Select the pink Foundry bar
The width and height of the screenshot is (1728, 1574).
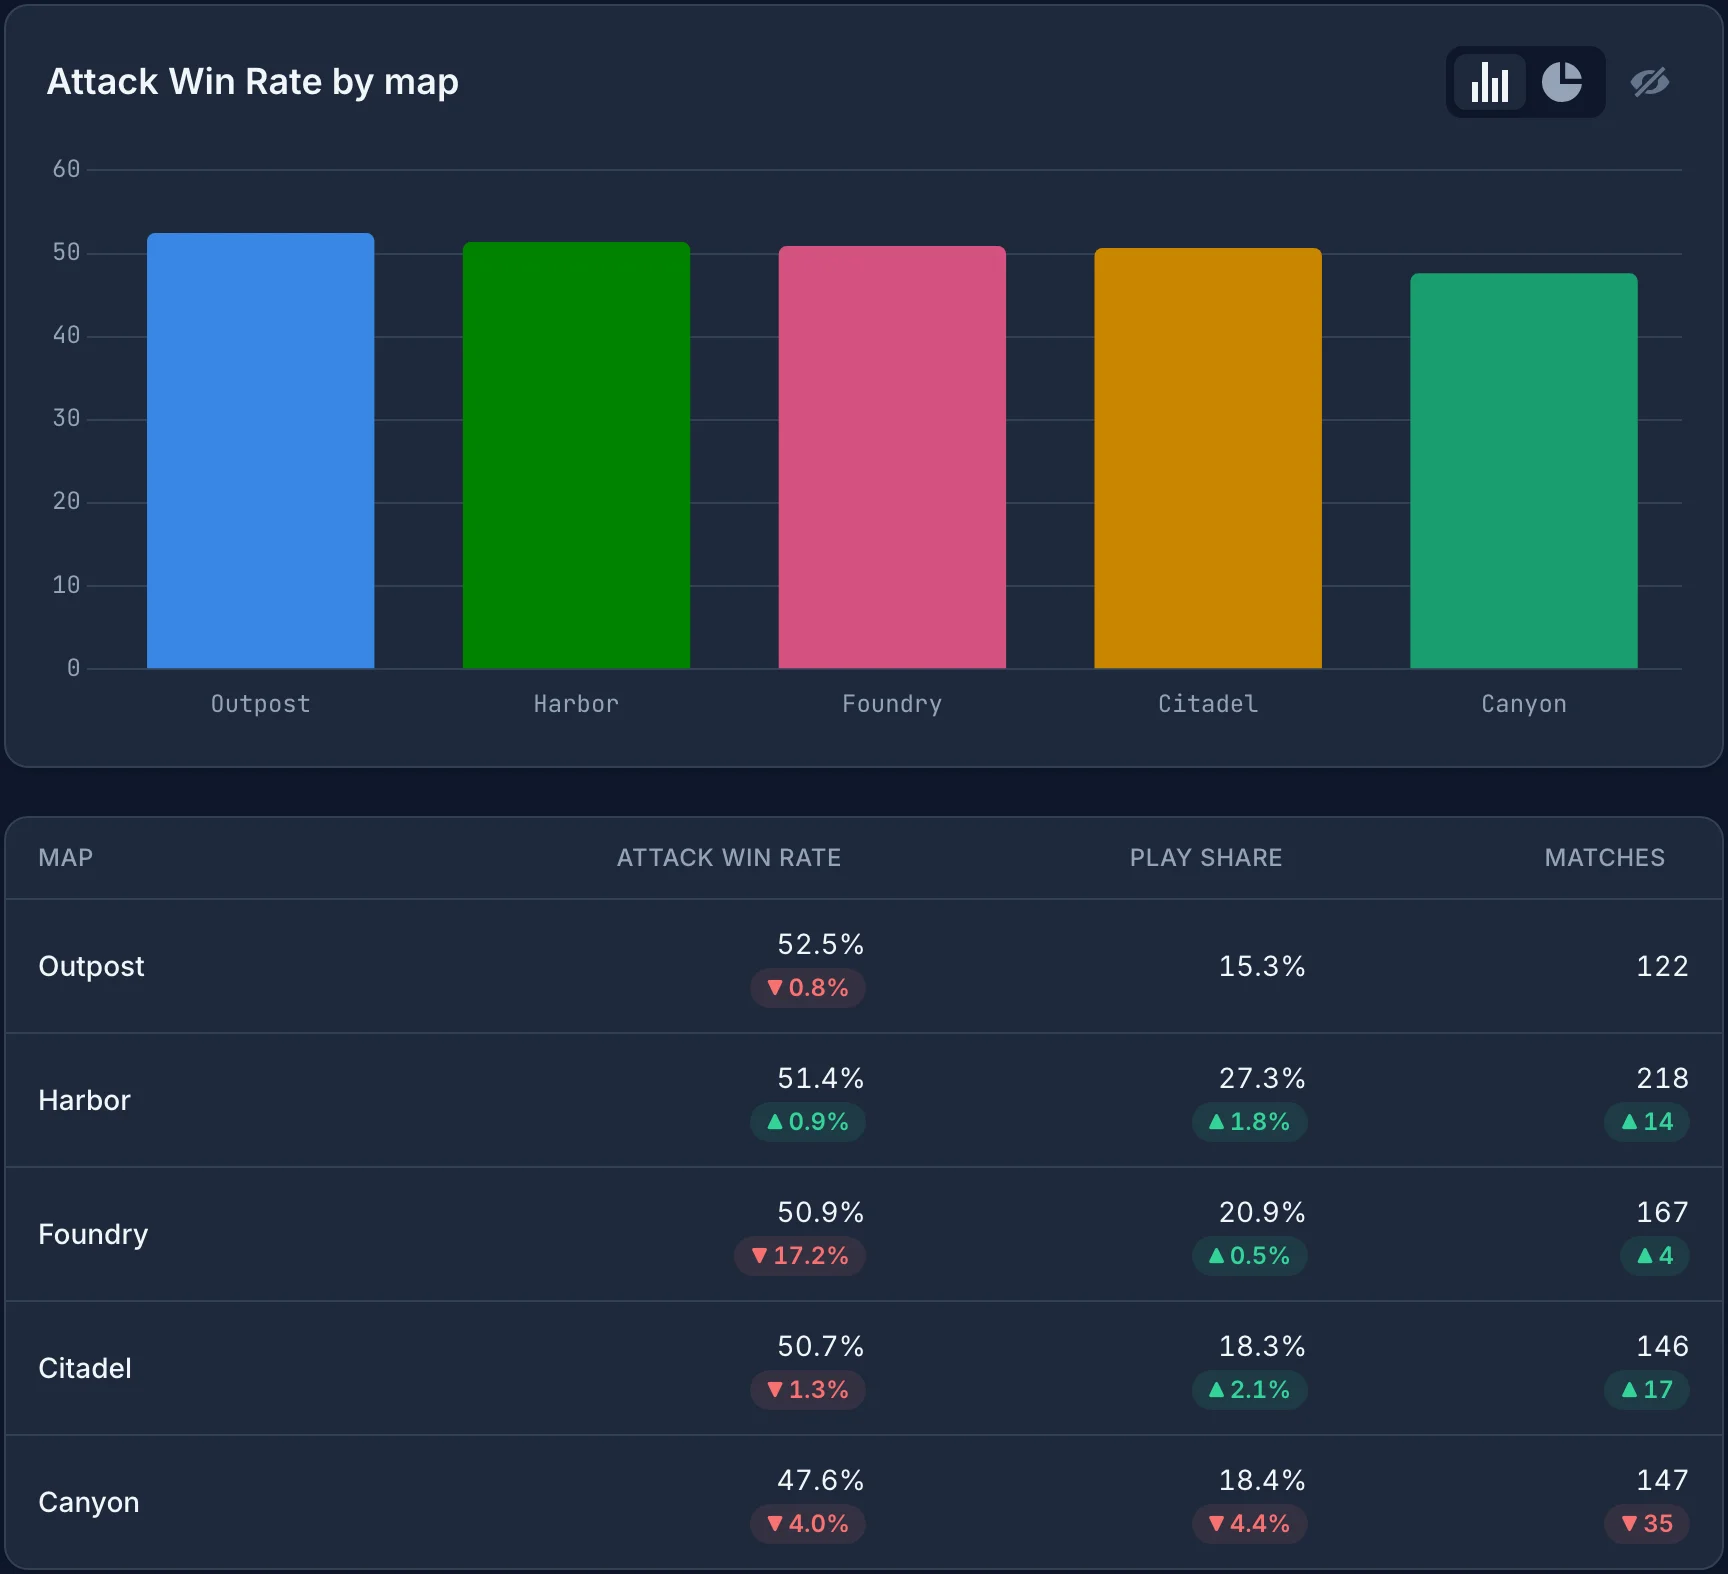(892, 457)
